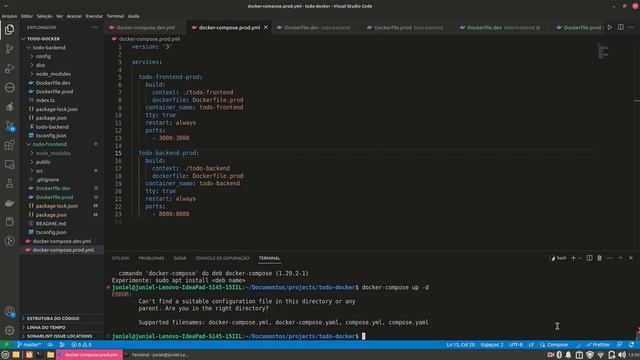Click the editor minimap
The height and width of the screenshot is (360, 640).
603,51
